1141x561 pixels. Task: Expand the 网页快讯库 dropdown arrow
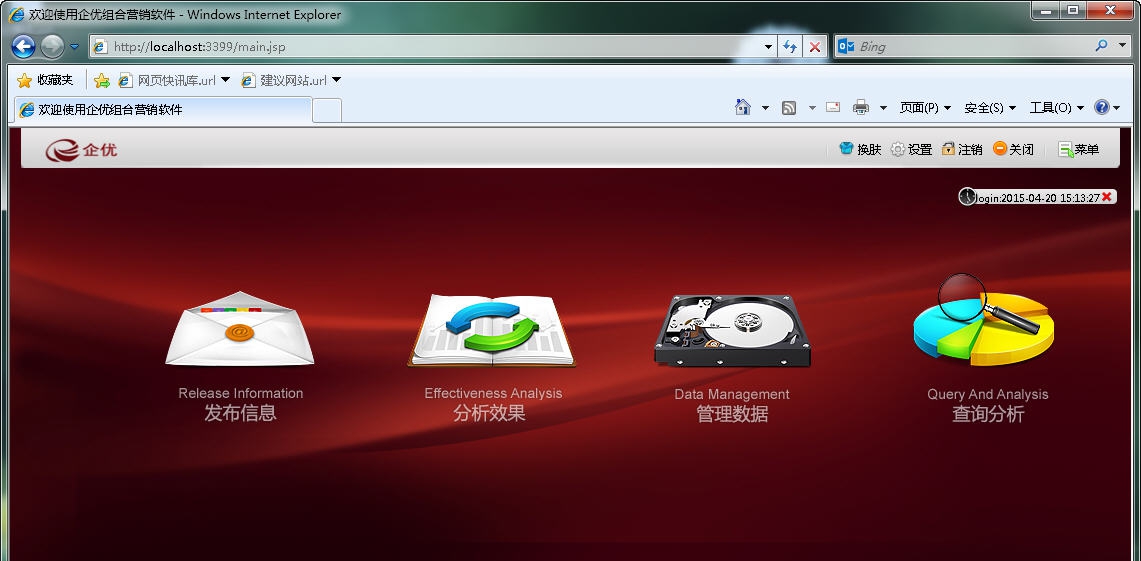225,80
